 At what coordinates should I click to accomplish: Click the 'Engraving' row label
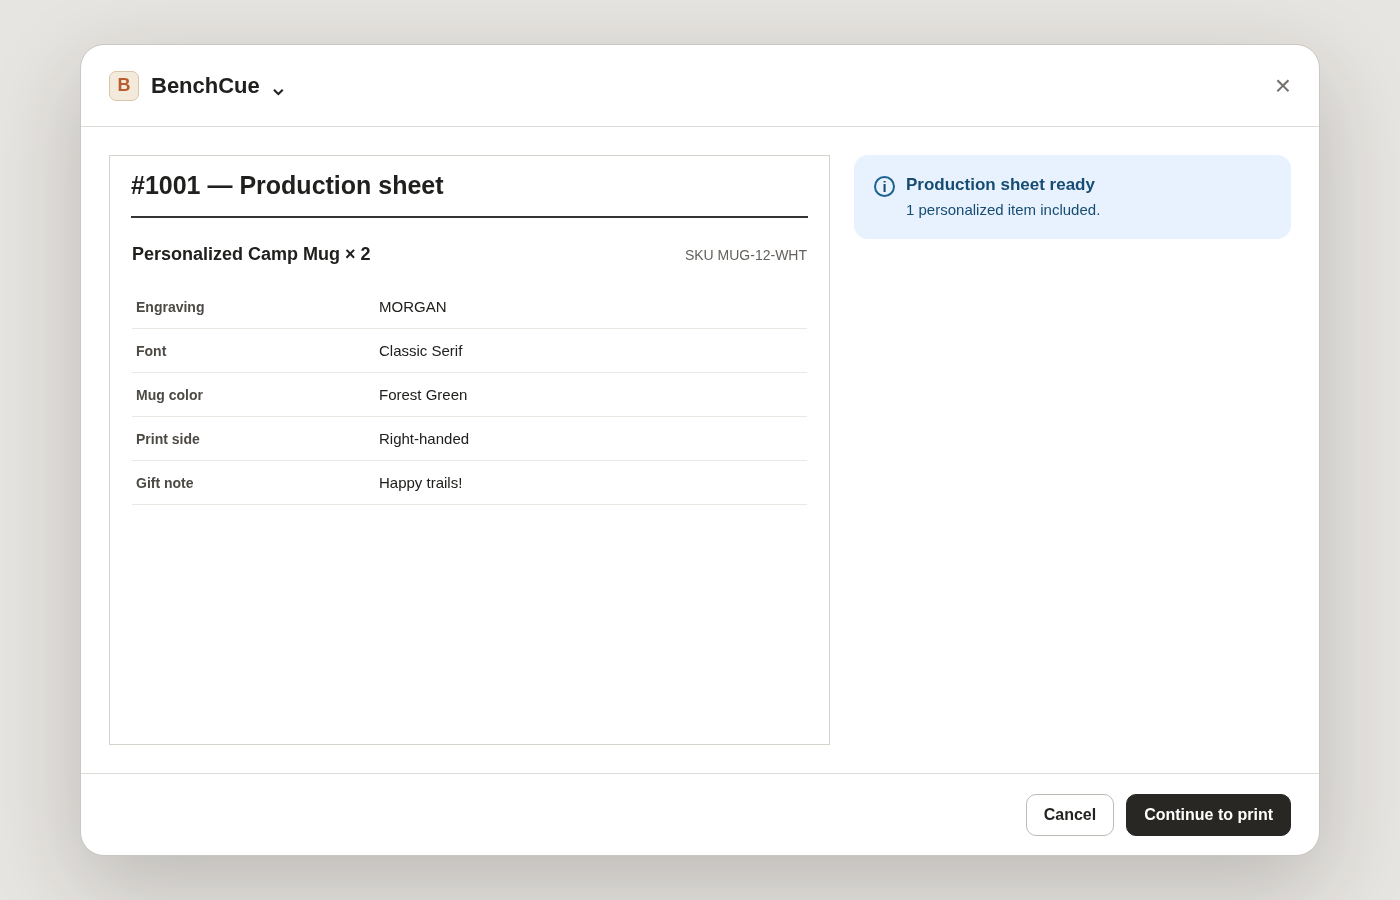point(170,307)
